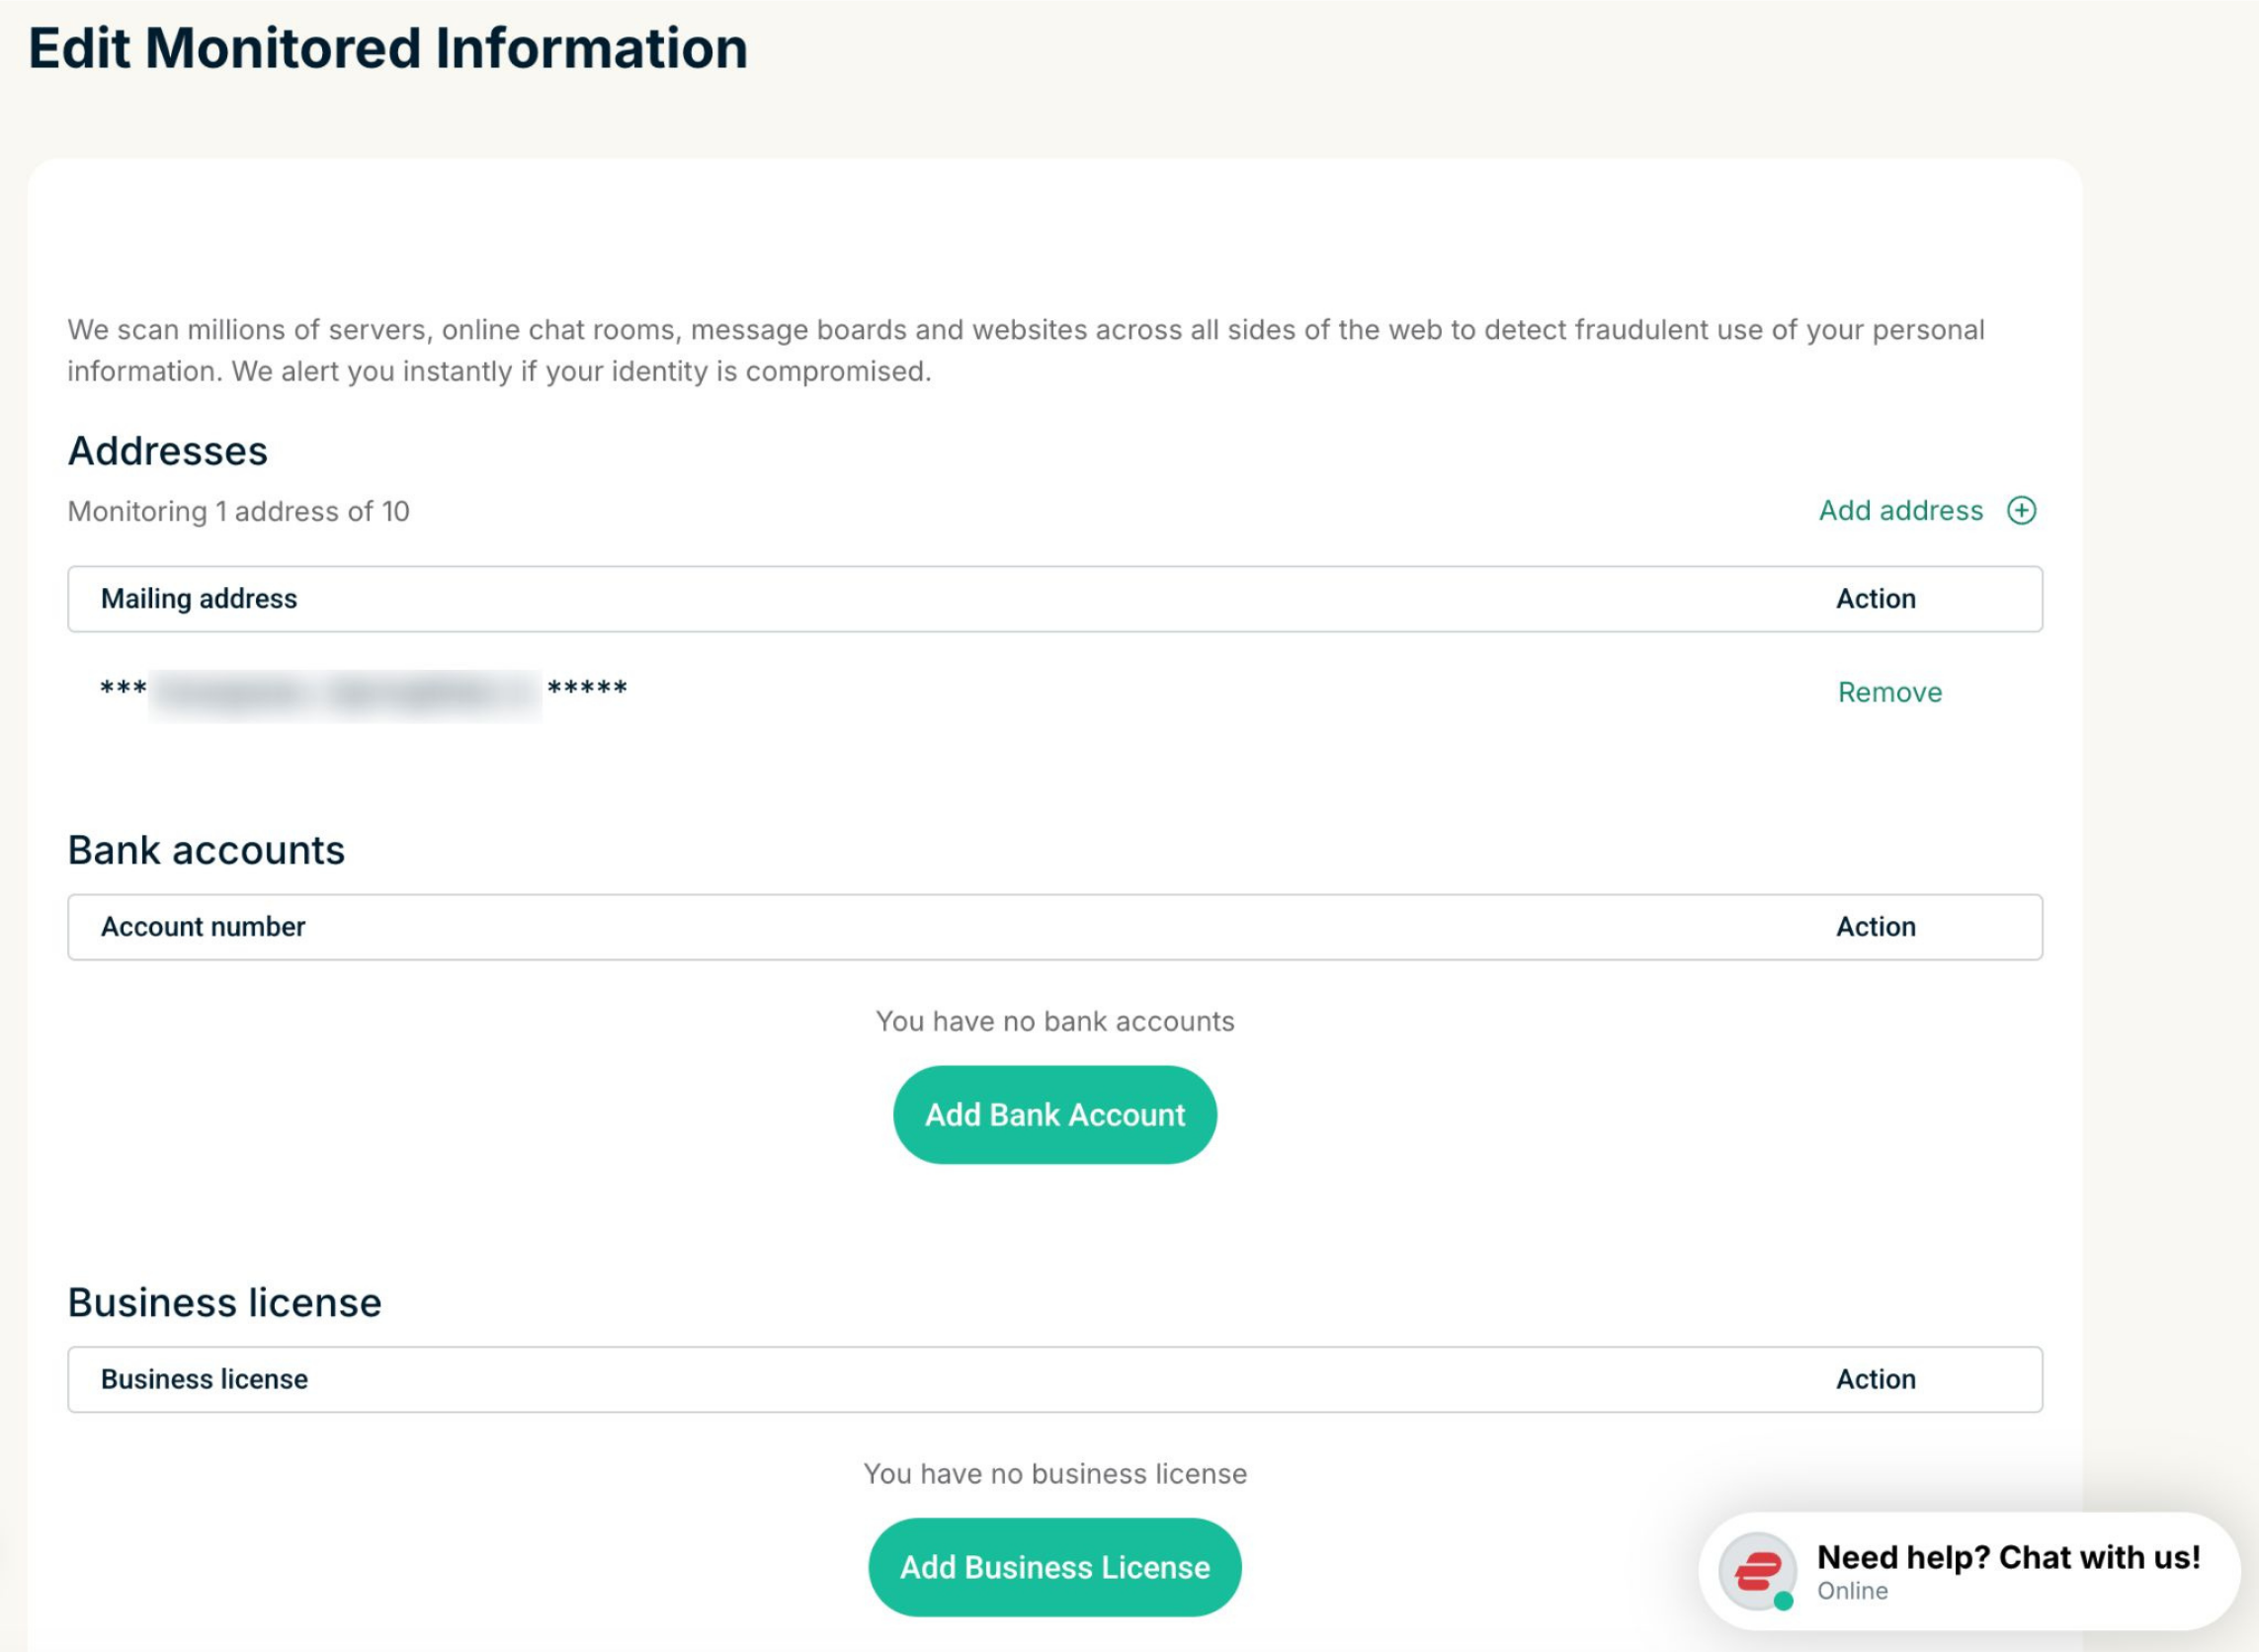Open the Need help chat widget
The height and width of the screenshot is (1652, 2259).
[1969, 1571]
